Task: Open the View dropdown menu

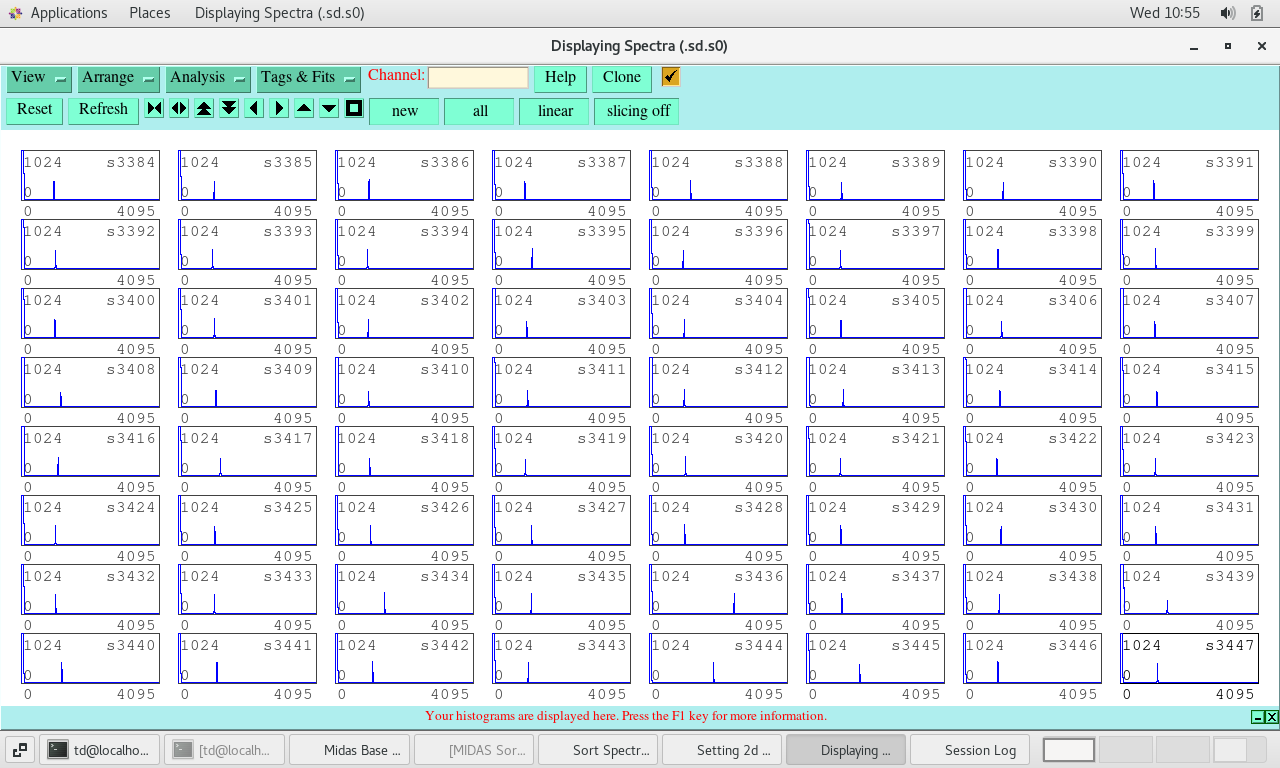Action: point(38,78)
